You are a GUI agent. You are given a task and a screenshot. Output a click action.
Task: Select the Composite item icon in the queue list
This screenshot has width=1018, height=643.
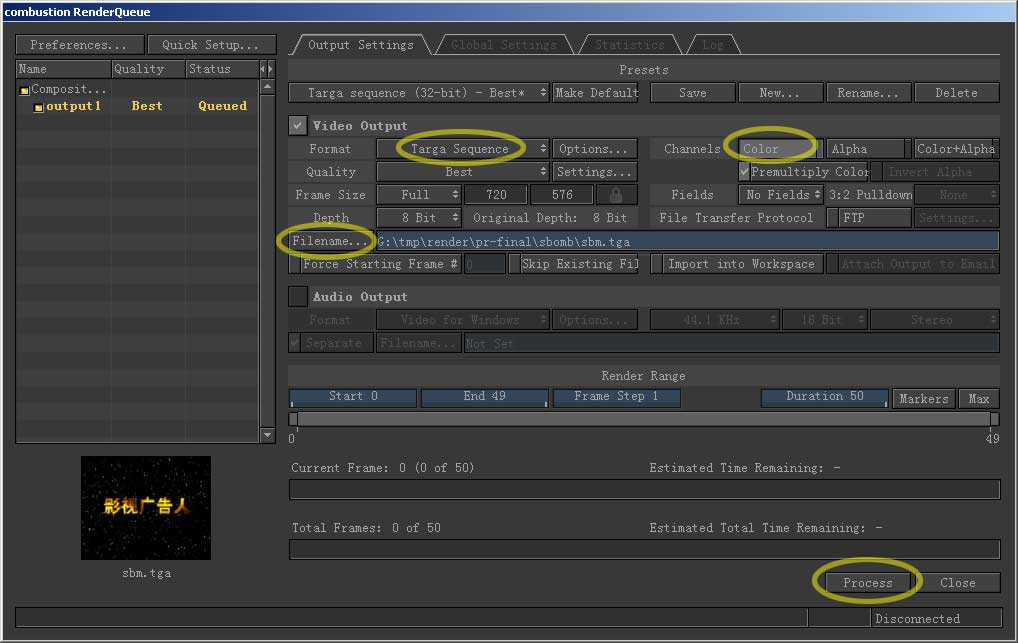(24, 91)
